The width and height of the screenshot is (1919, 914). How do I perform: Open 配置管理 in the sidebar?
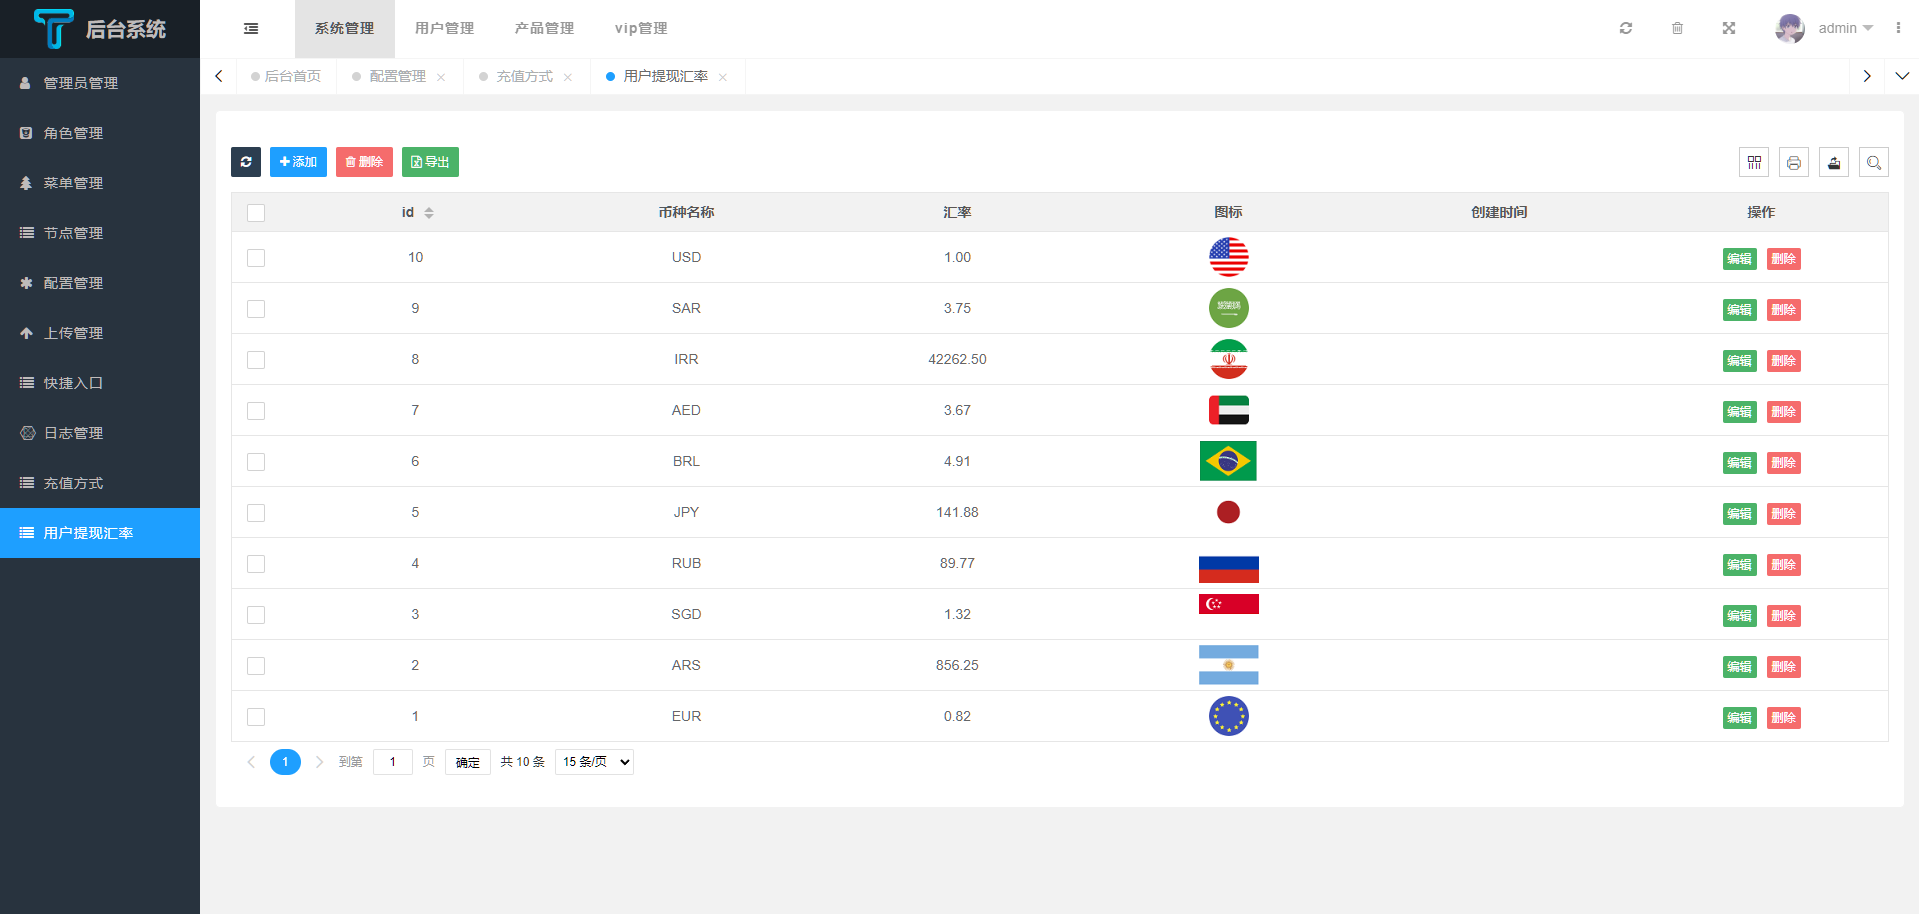coord(100,283)
